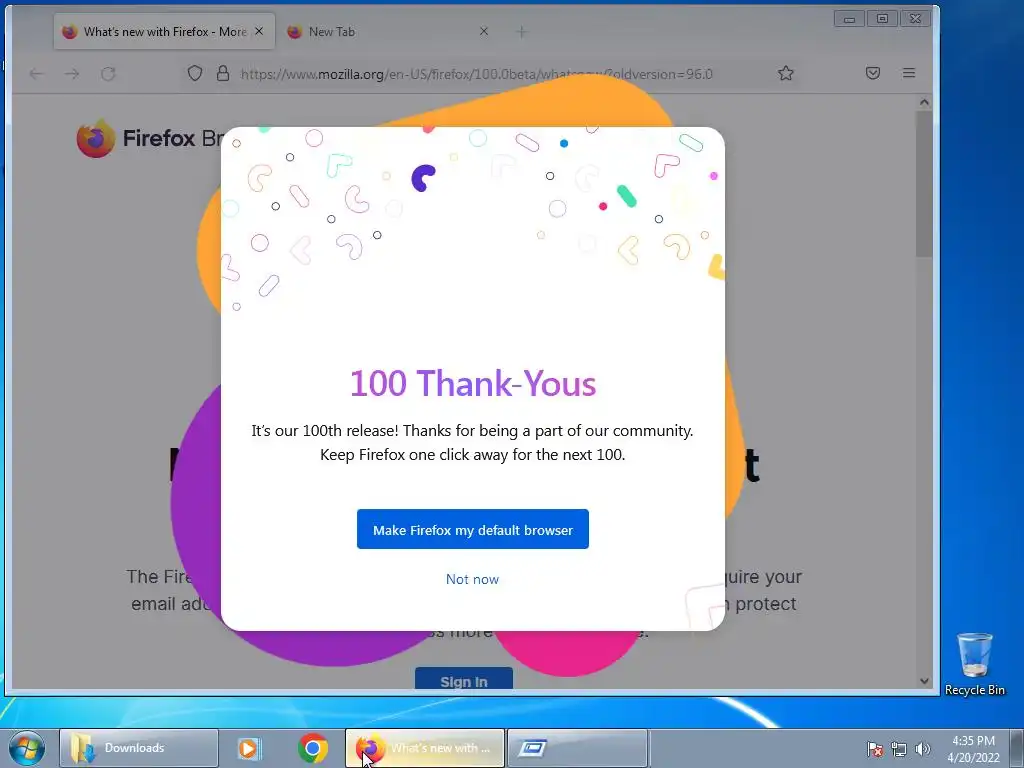Go back with the back arrow

[x=37, y=74]
